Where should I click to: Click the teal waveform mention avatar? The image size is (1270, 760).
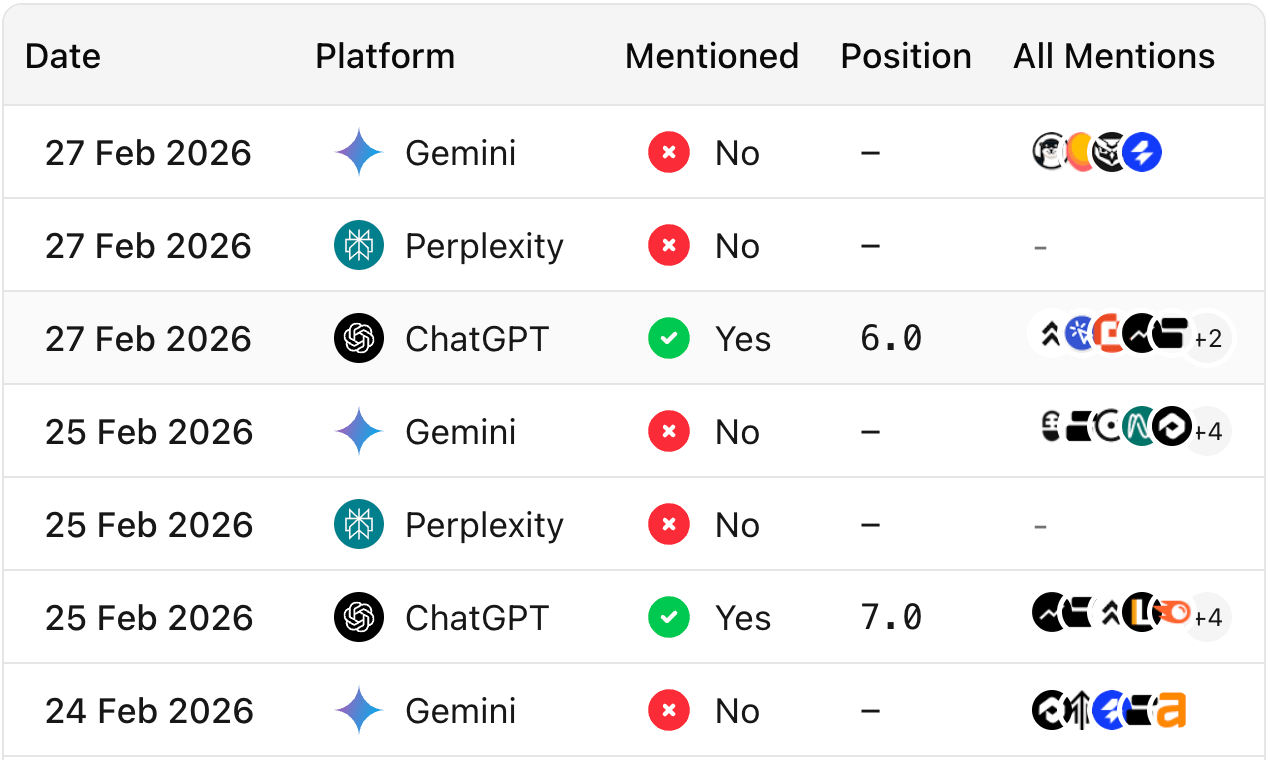coord(1138,424)
